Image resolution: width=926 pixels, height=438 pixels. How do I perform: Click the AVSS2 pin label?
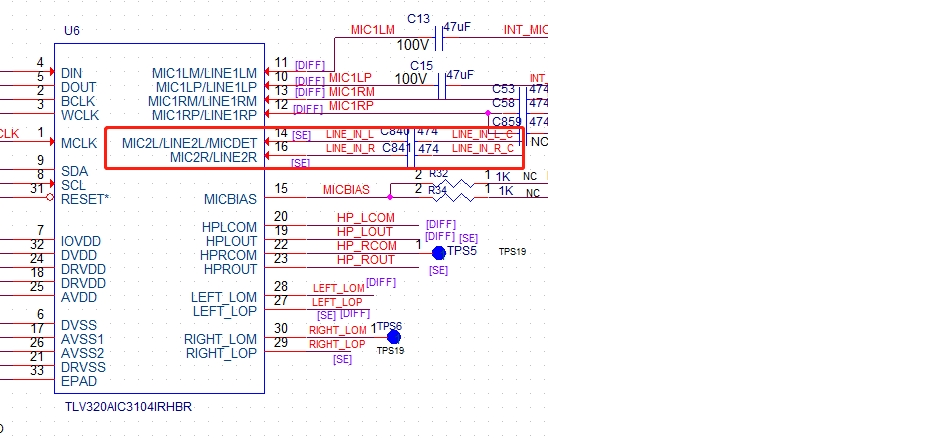(x=82, y=354)
